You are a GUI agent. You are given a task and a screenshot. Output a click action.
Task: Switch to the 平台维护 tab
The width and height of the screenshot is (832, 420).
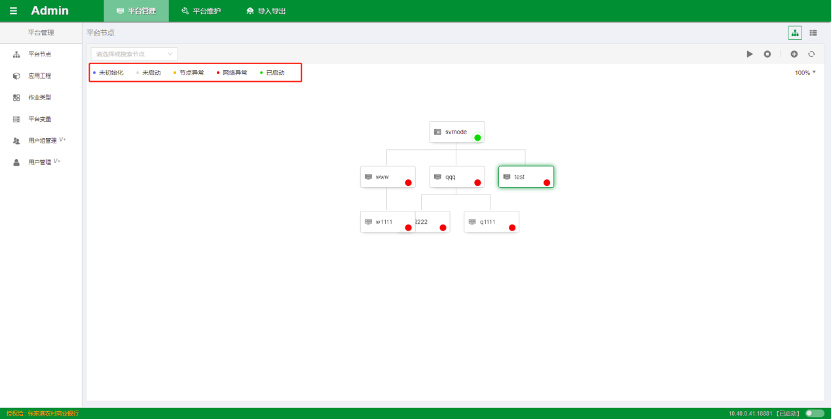click(x=201, y=11)
